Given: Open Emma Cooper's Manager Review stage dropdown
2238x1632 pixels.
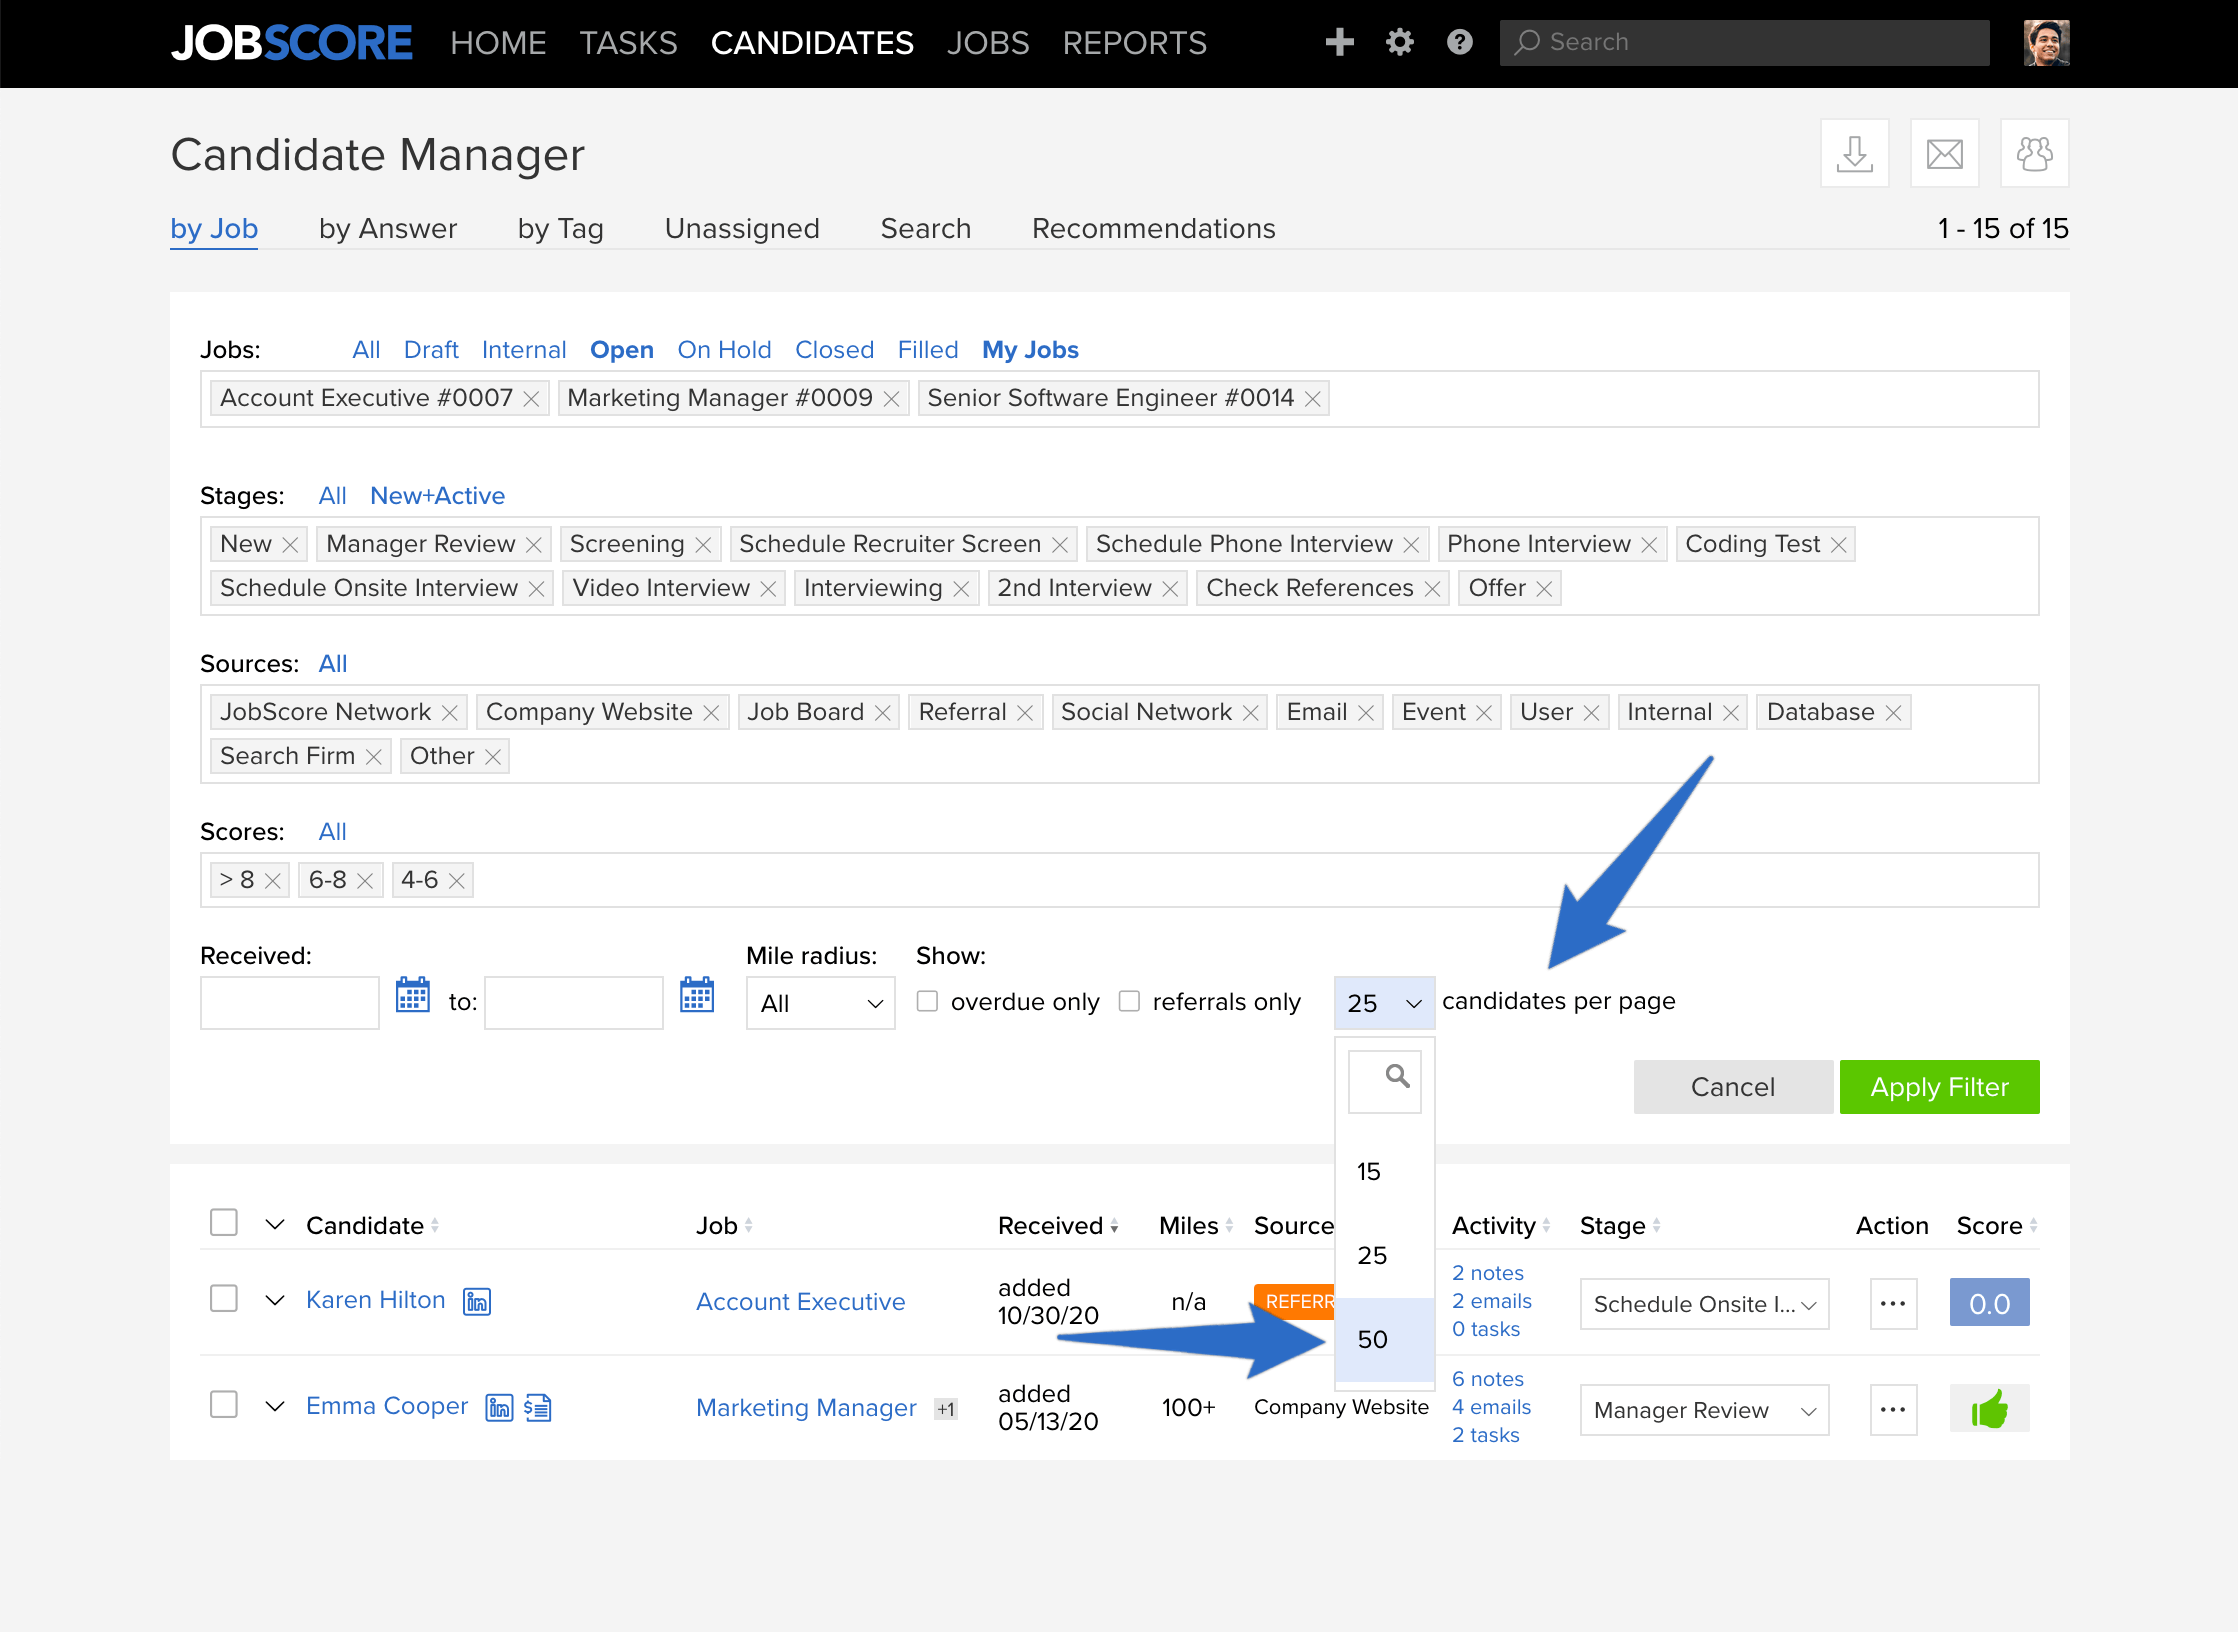Looking at the screenshot, I should (1704, 1410).
